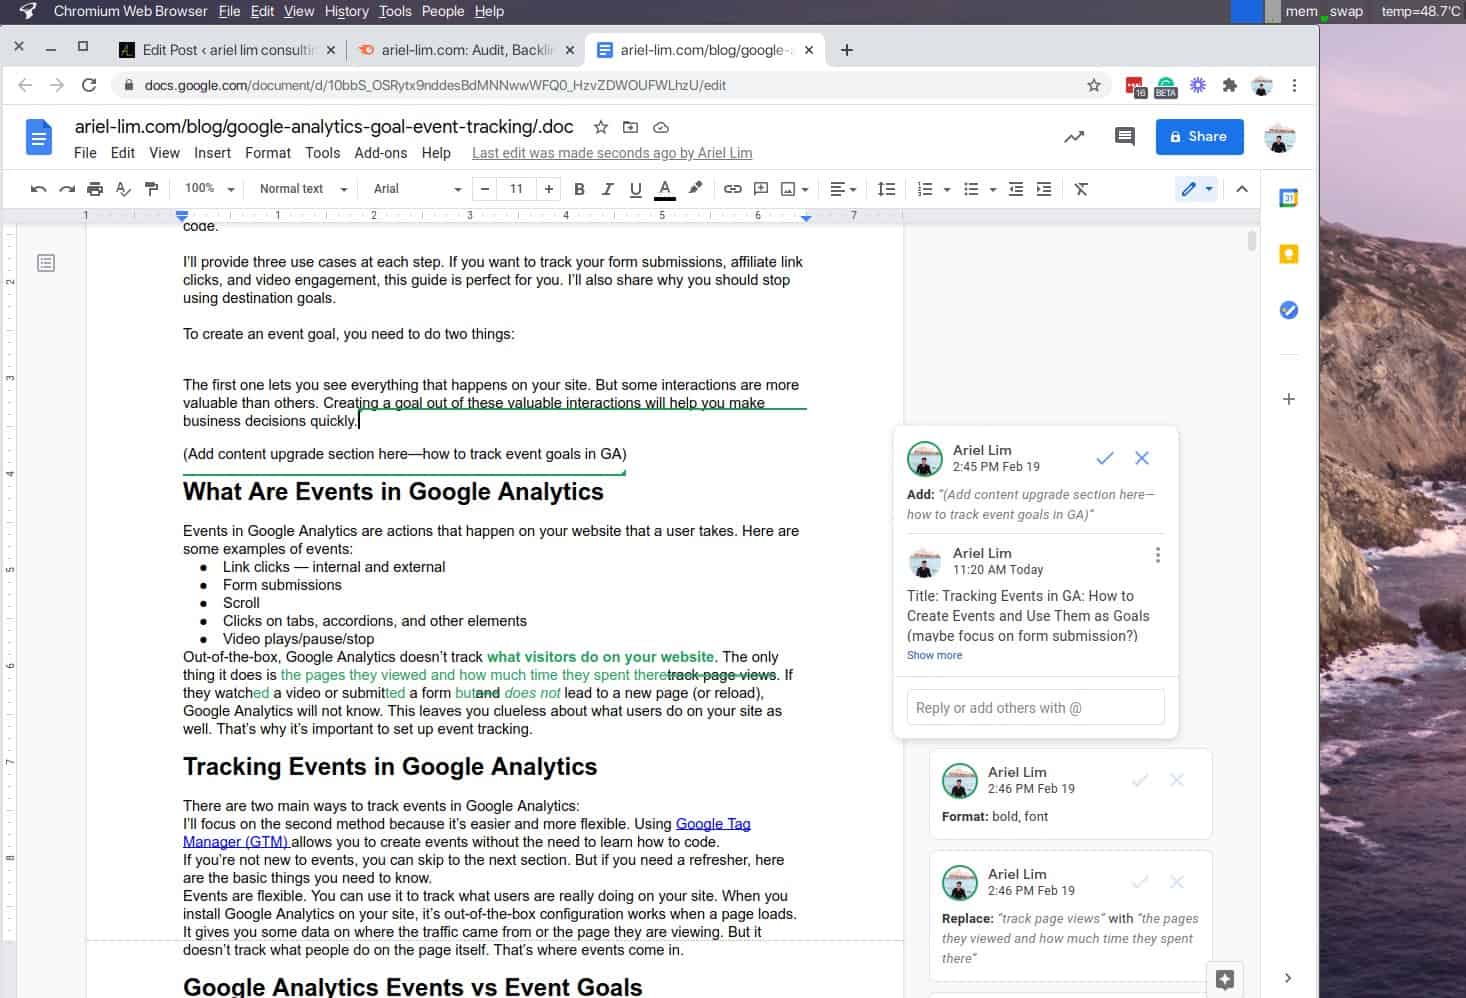Click the Reply or add others field
This screenshot has width=1466, height=998.
(x=1035, y=707)
